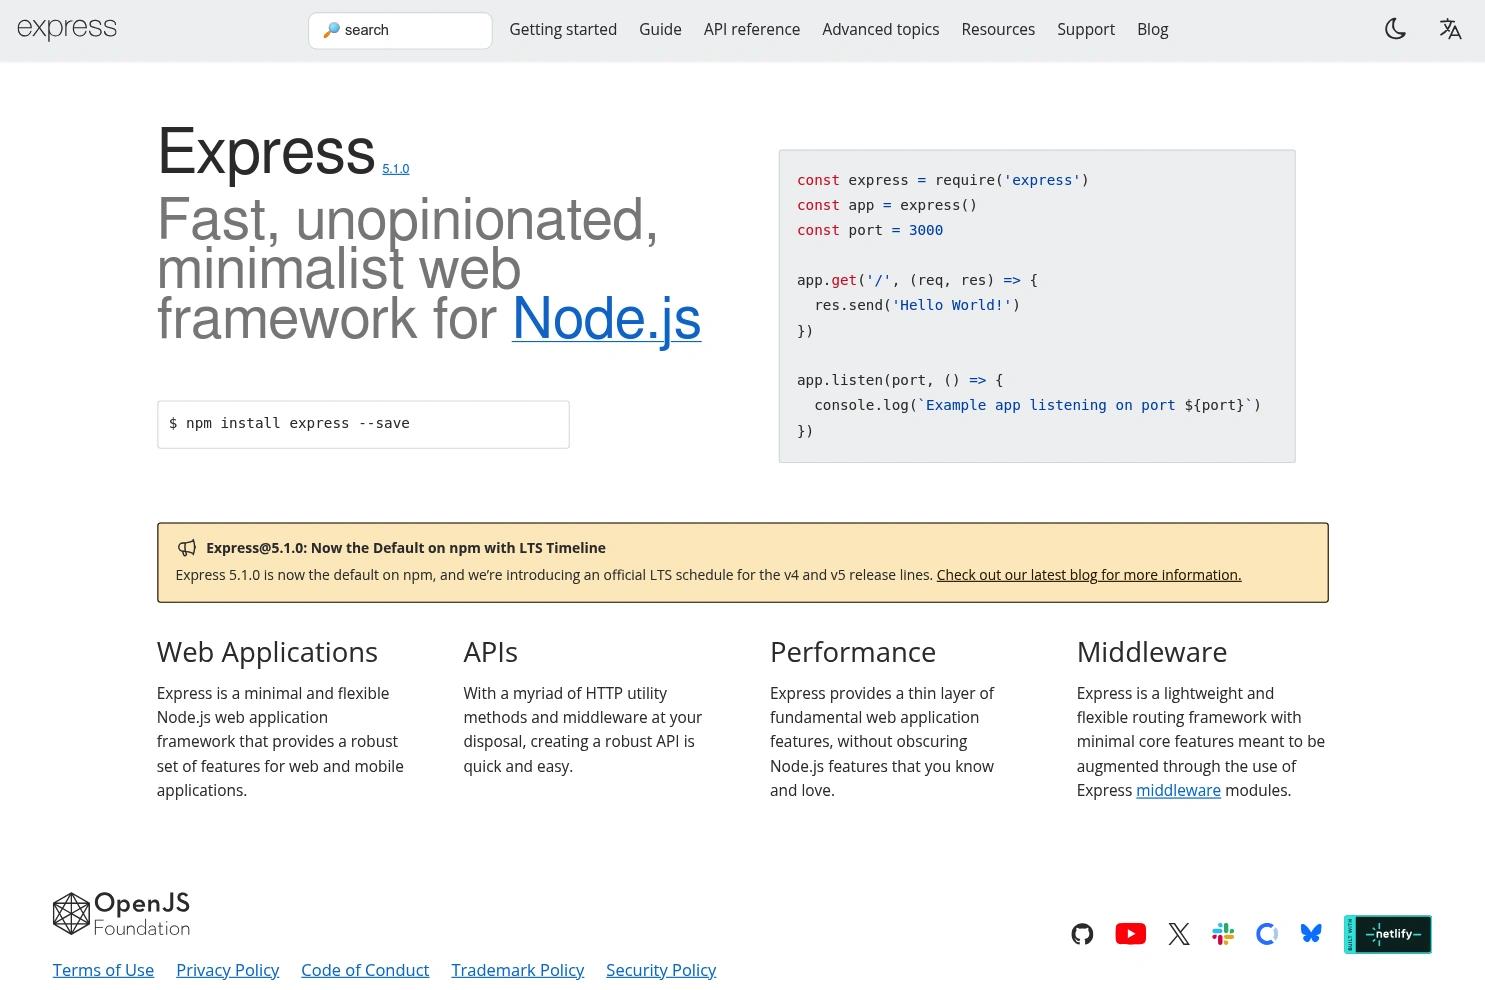
Task: Open the API reference menu
Action: point(752,29)
